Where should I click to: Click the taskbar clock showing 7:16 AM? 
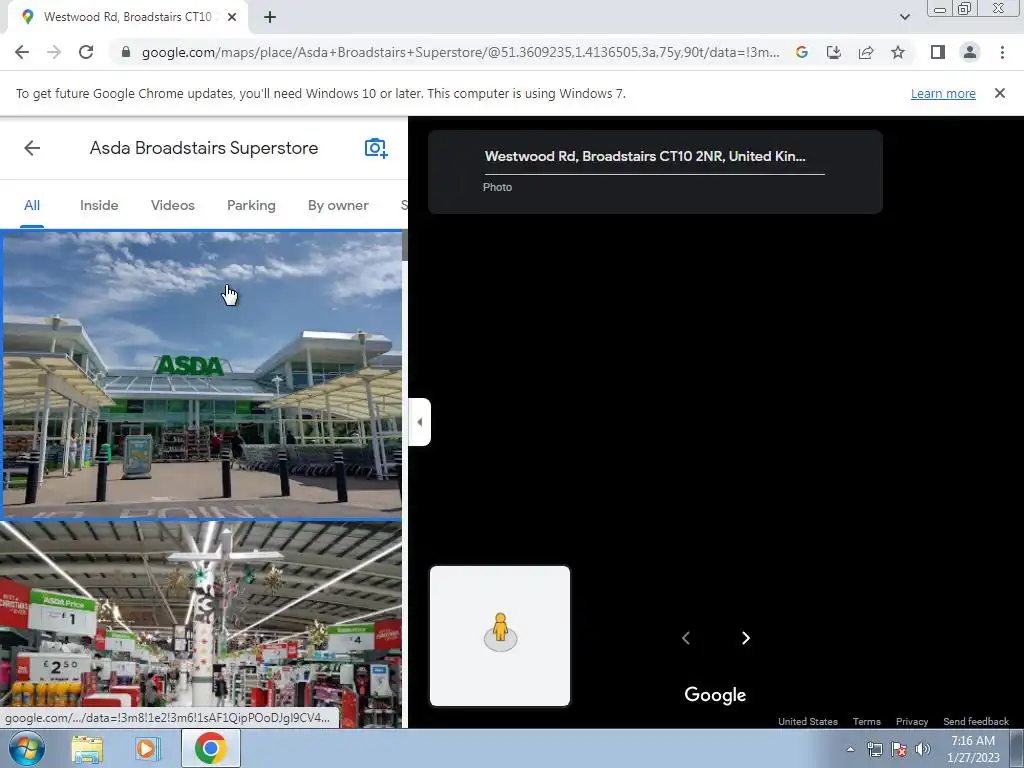coord(973,749)
